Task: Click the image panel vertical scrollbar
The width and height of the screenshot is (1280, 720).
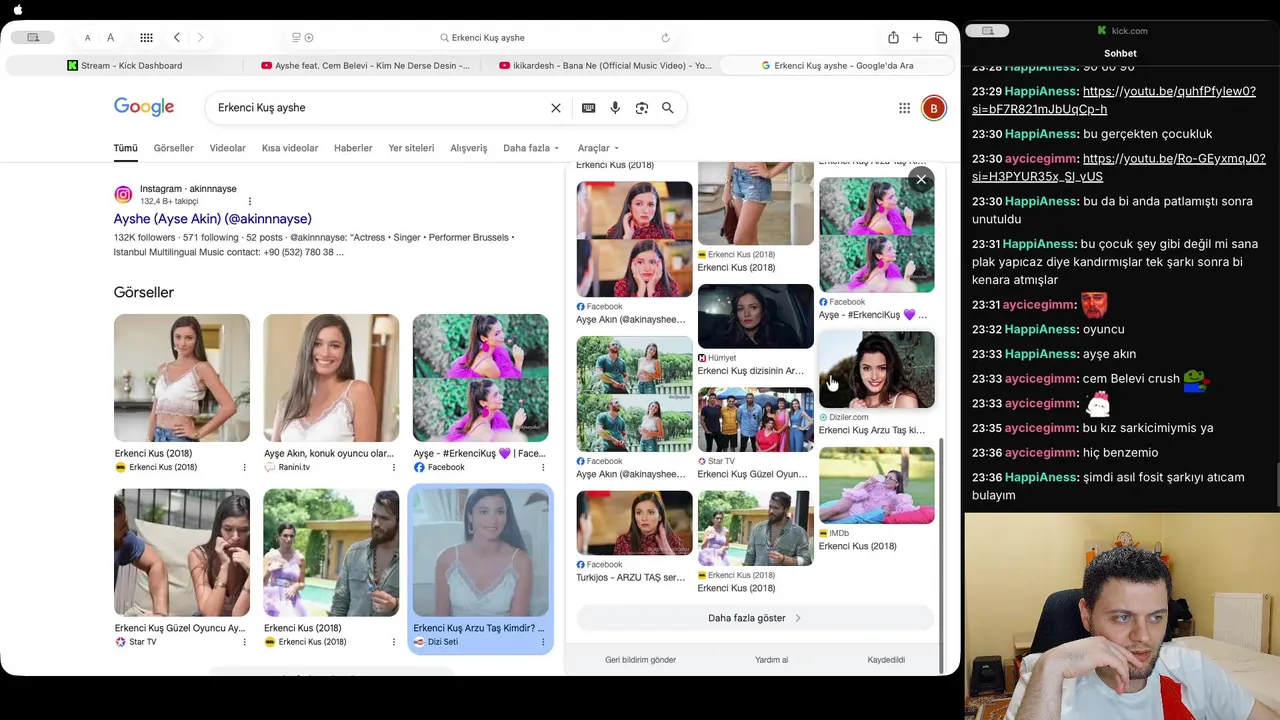Action: [x=940, y=555]
